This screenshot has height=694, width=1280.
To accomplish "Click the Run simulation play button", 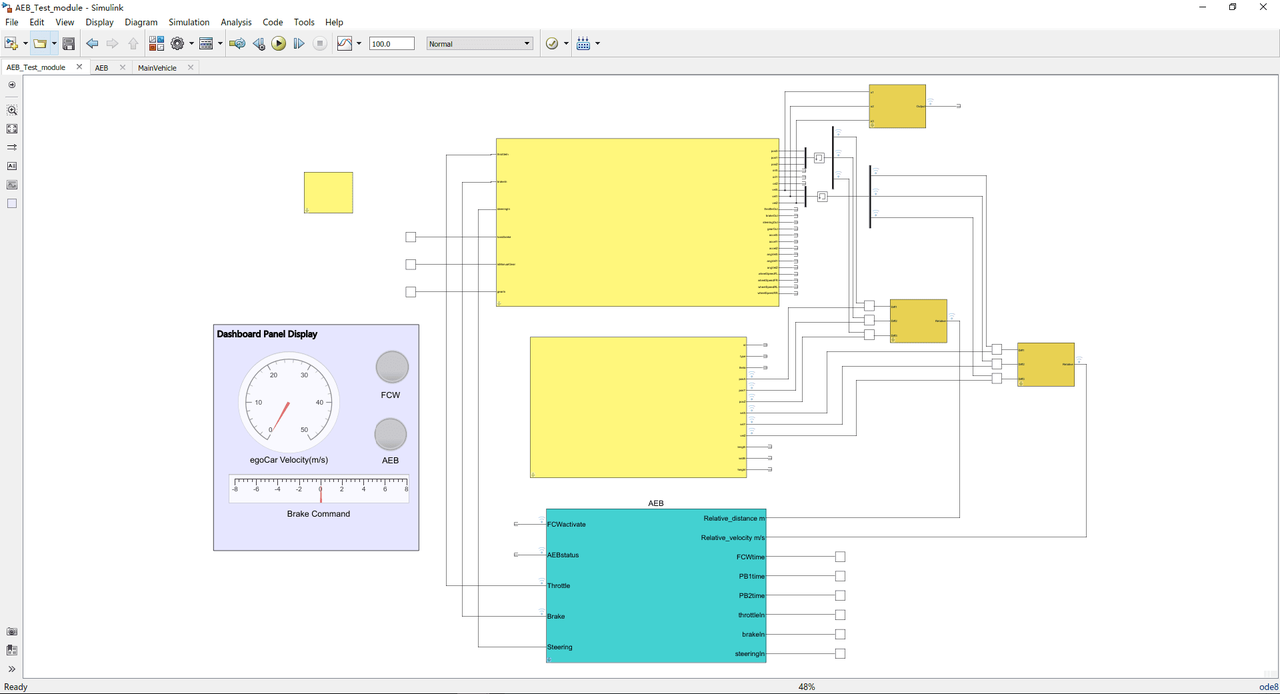I will pyautogui.click(x=279, y=44).
